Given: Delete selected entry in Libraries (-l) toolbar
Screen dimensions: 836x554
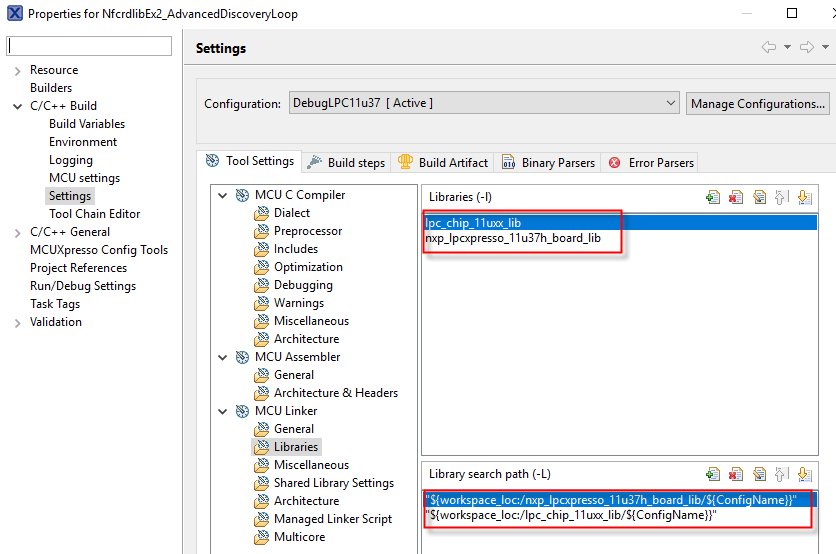Looking at the screenshot, I should pos(736,197).
